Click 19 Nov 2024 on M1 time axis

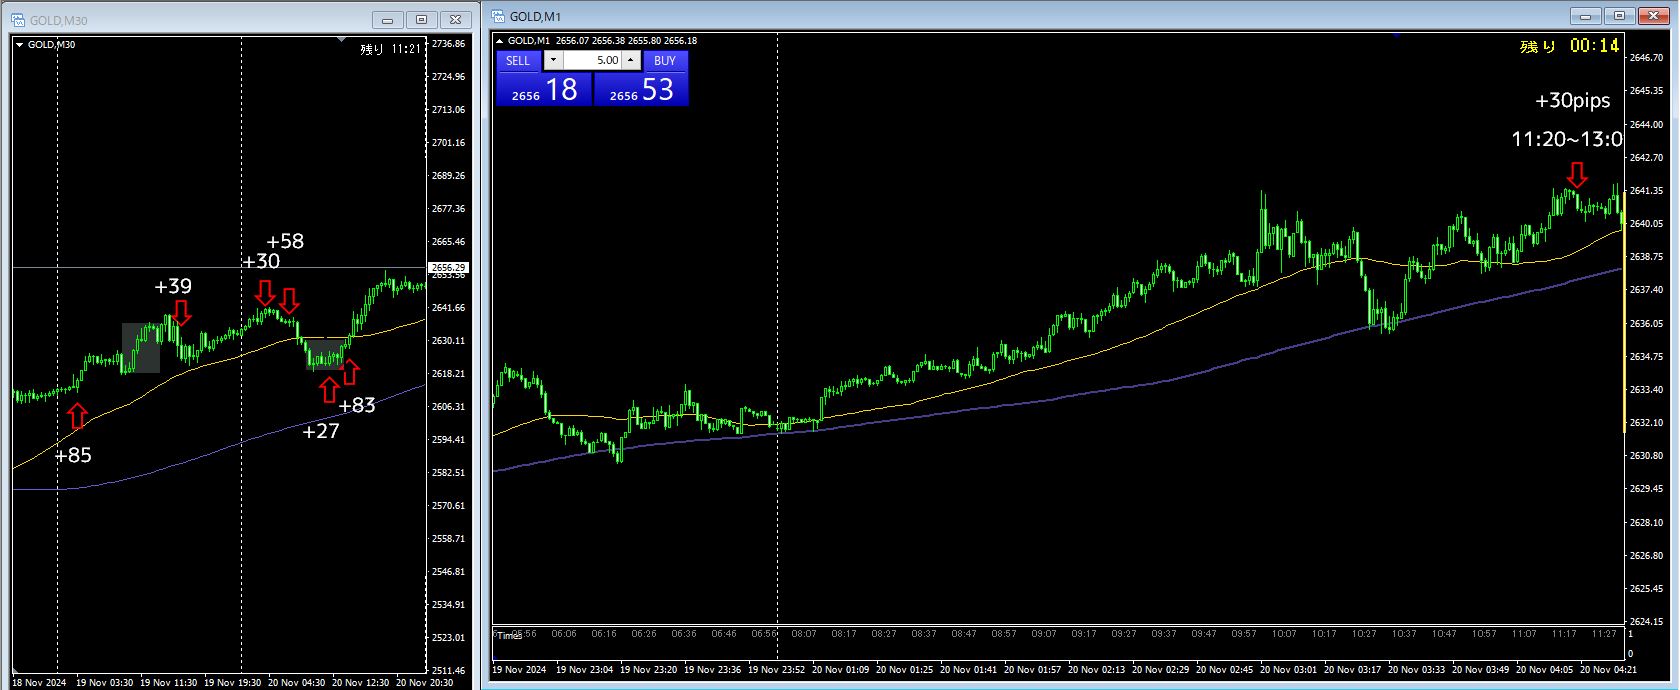pos(519,670)
